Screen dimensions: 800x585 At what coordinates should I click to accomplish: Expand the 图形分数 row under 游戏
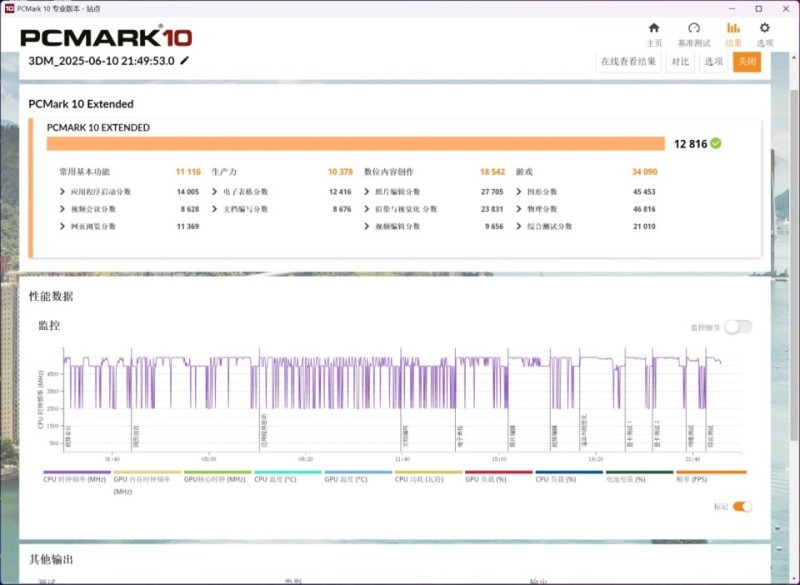pos(519,191)
